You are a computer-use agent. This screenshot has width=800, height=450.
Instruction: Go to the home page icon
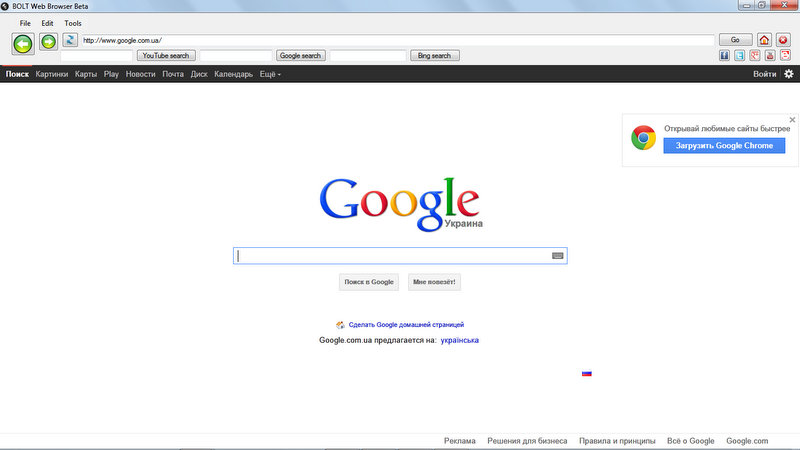tap(764, 40)
